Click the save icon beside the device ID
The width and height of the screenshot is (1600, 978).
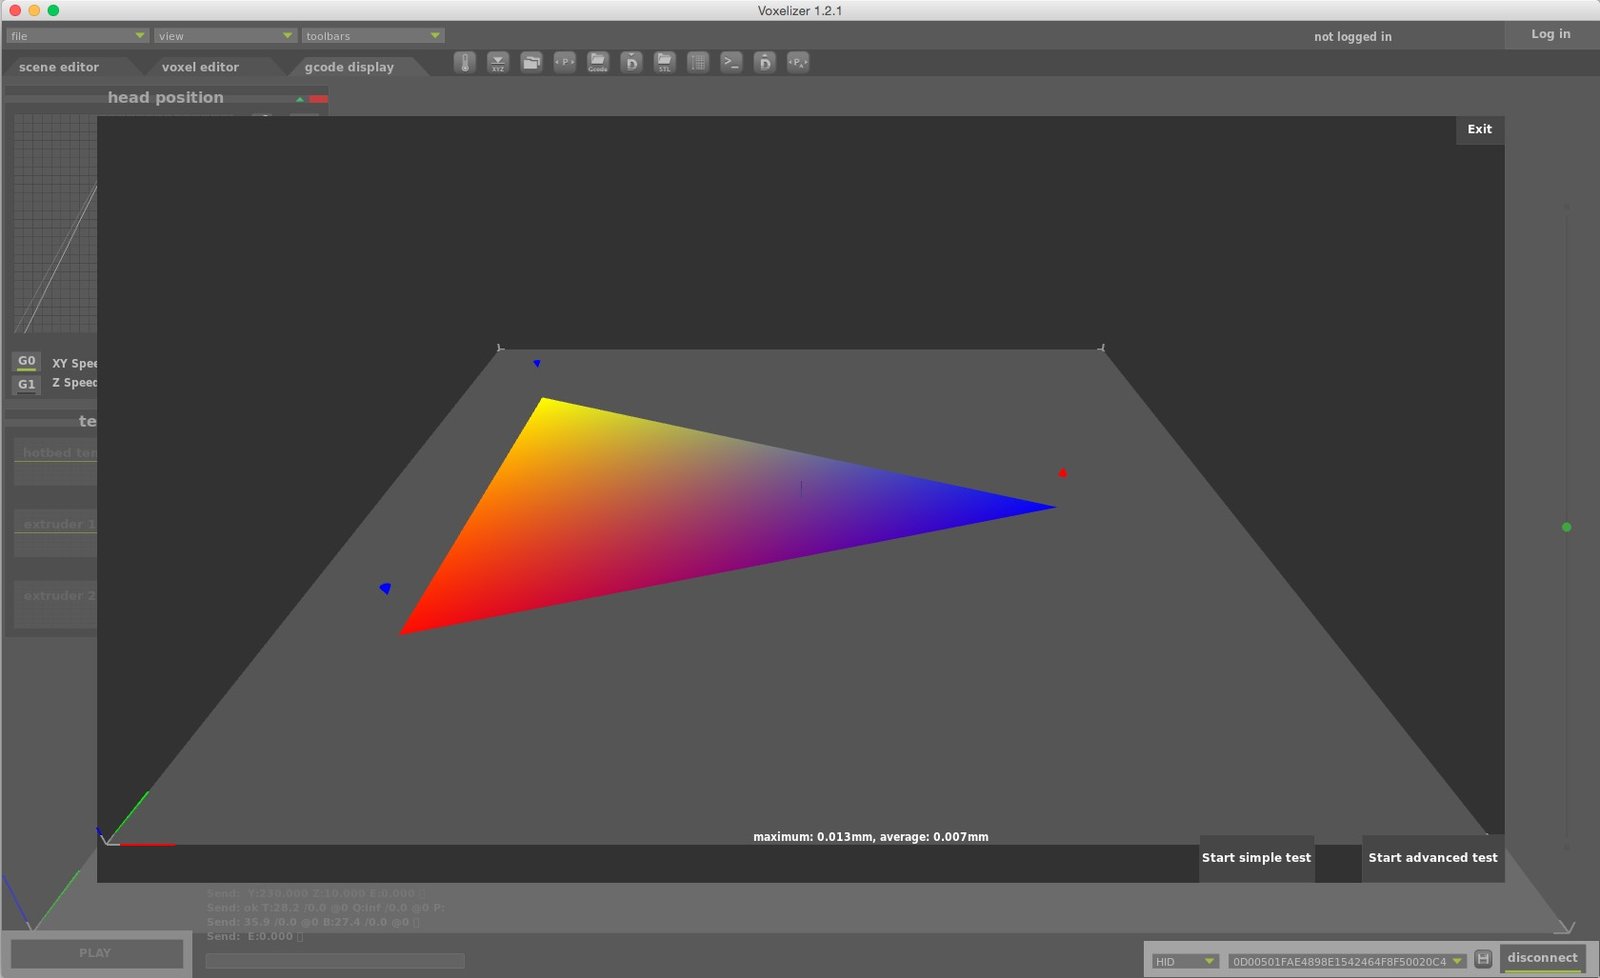[x=1483, y=959]
